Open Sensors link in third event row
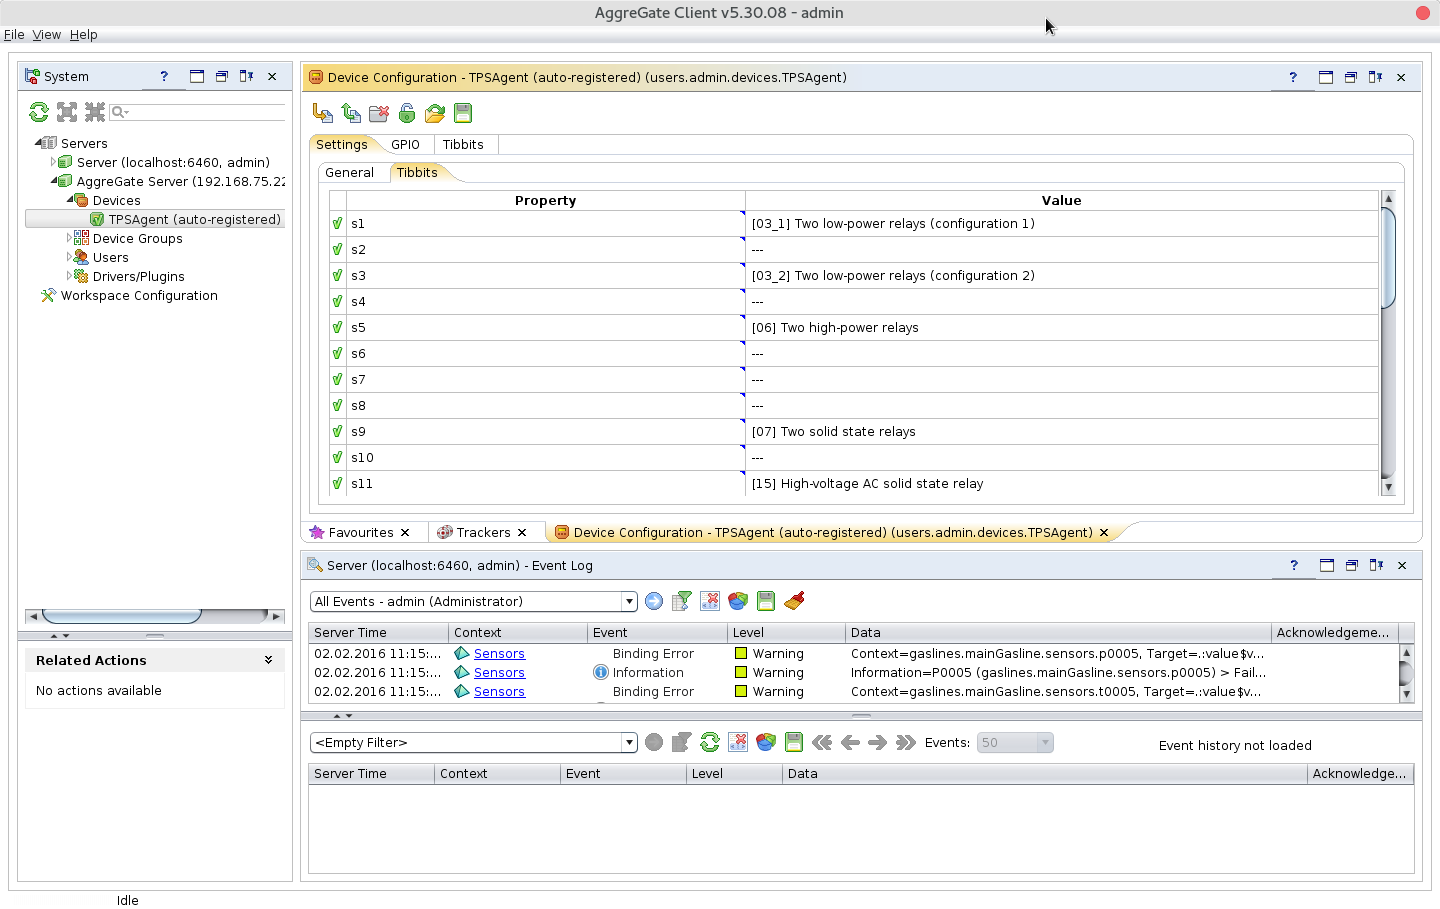 point(499,691)
